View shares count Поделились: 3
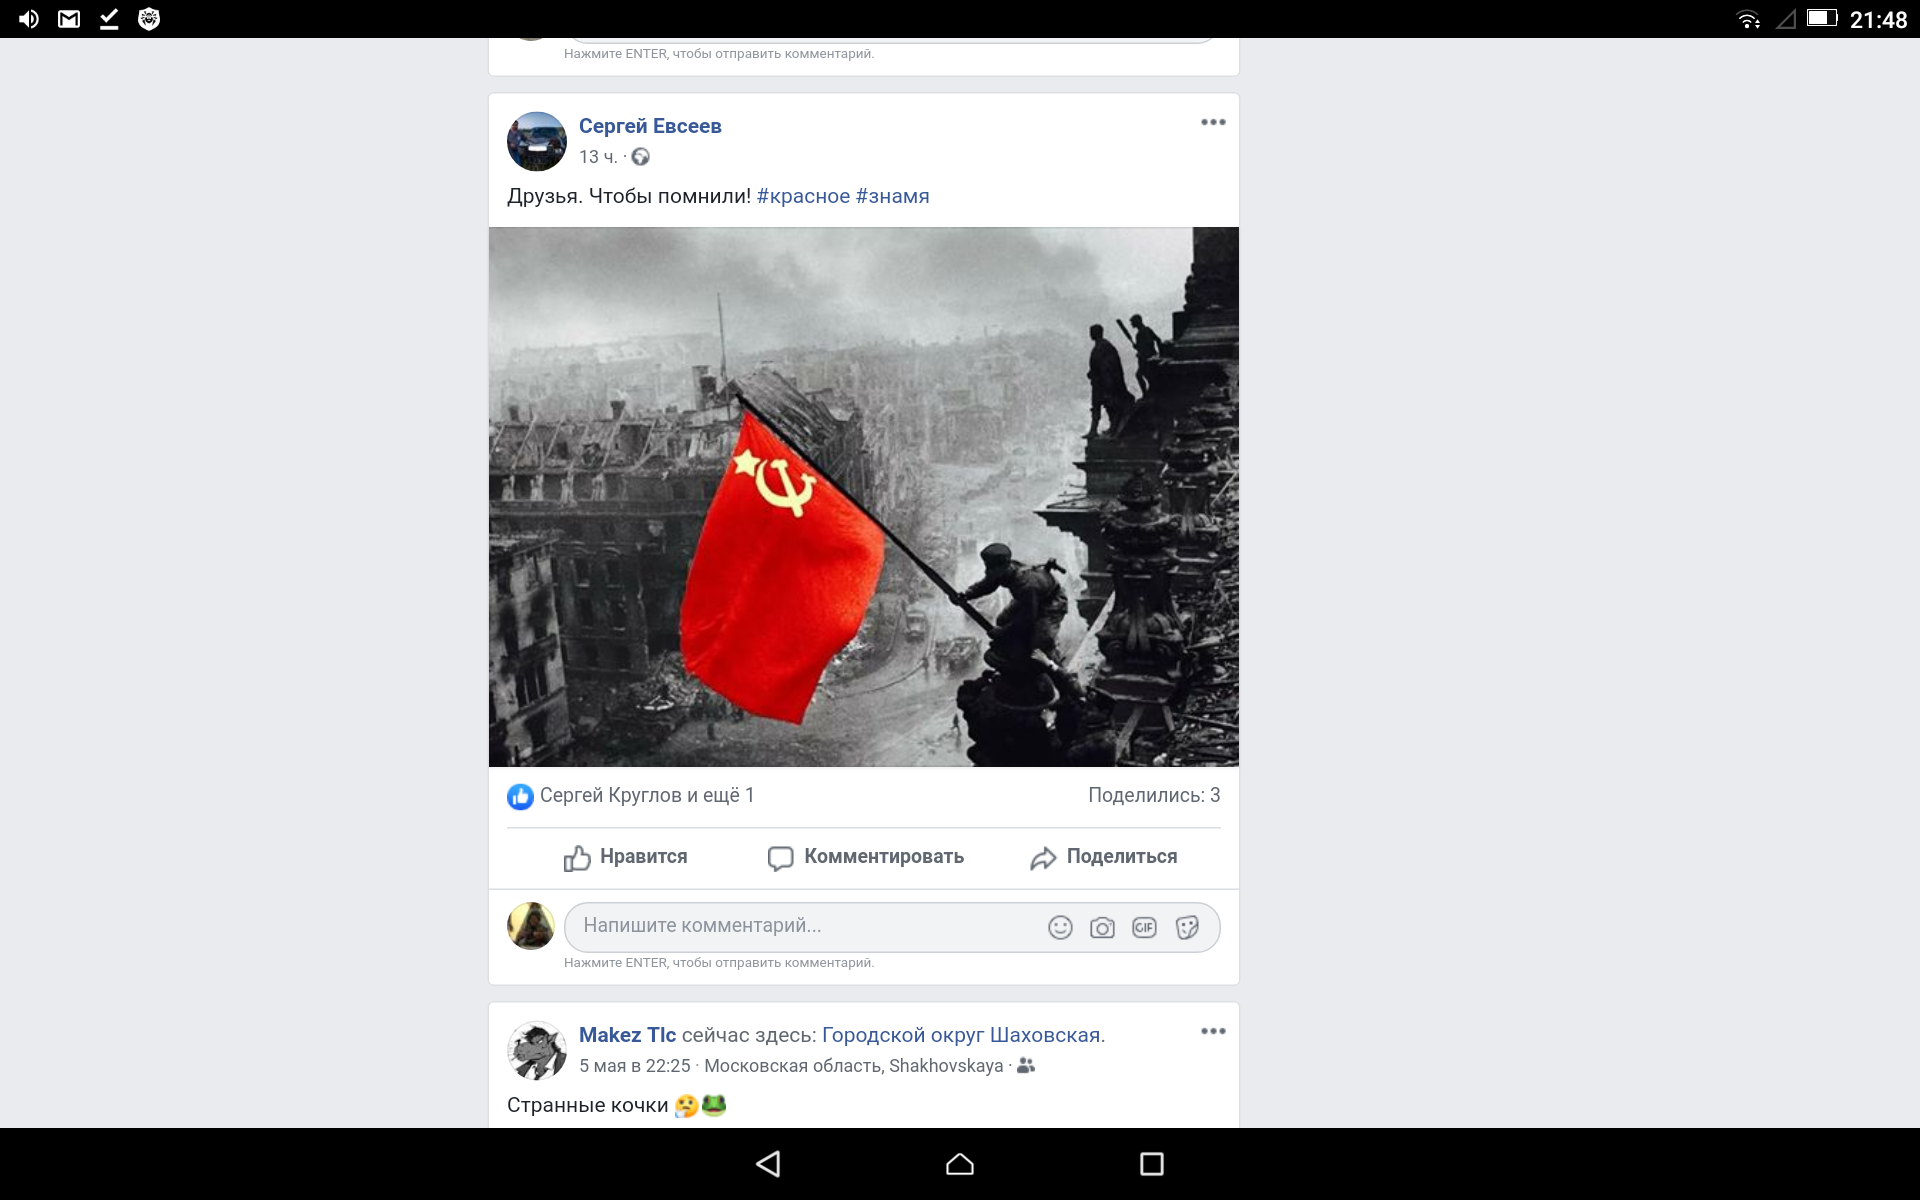The width and height of the screenshot is (1920, 1200). click(x=1154, y=795)
